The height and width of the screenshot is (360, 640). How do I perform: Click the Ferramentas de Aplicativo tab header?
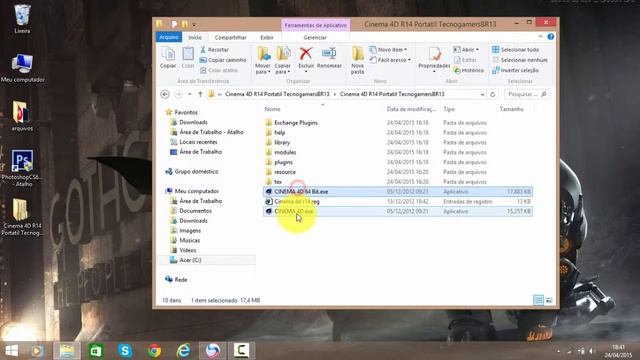coord(315,25)
